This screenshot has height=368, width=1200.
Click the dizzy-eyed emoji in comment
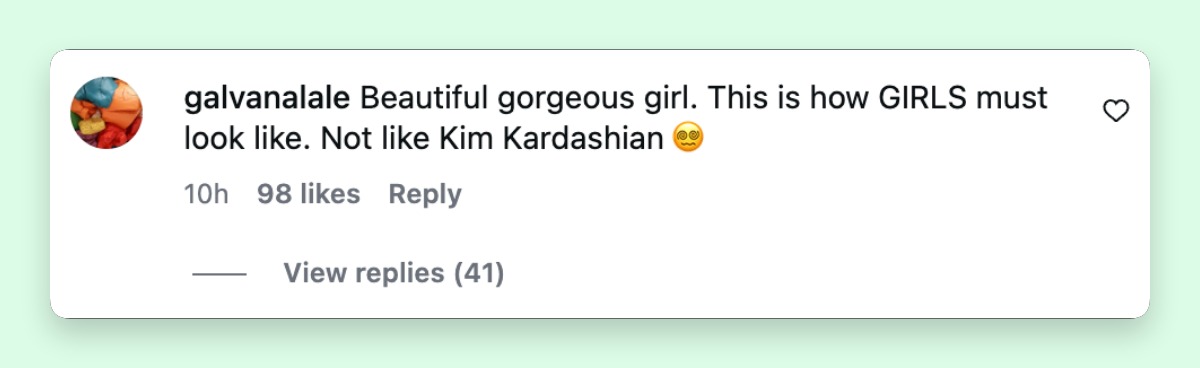pos(688,136)
